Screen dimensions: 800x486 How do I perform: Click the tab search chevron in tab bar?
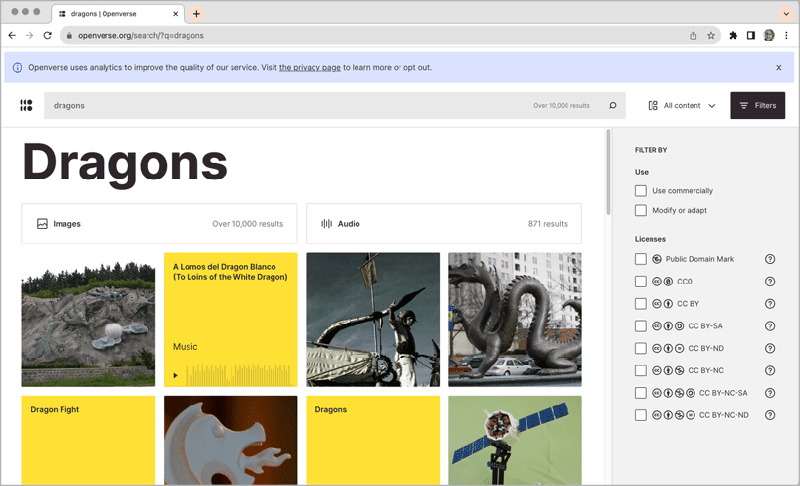click(786, 14)
